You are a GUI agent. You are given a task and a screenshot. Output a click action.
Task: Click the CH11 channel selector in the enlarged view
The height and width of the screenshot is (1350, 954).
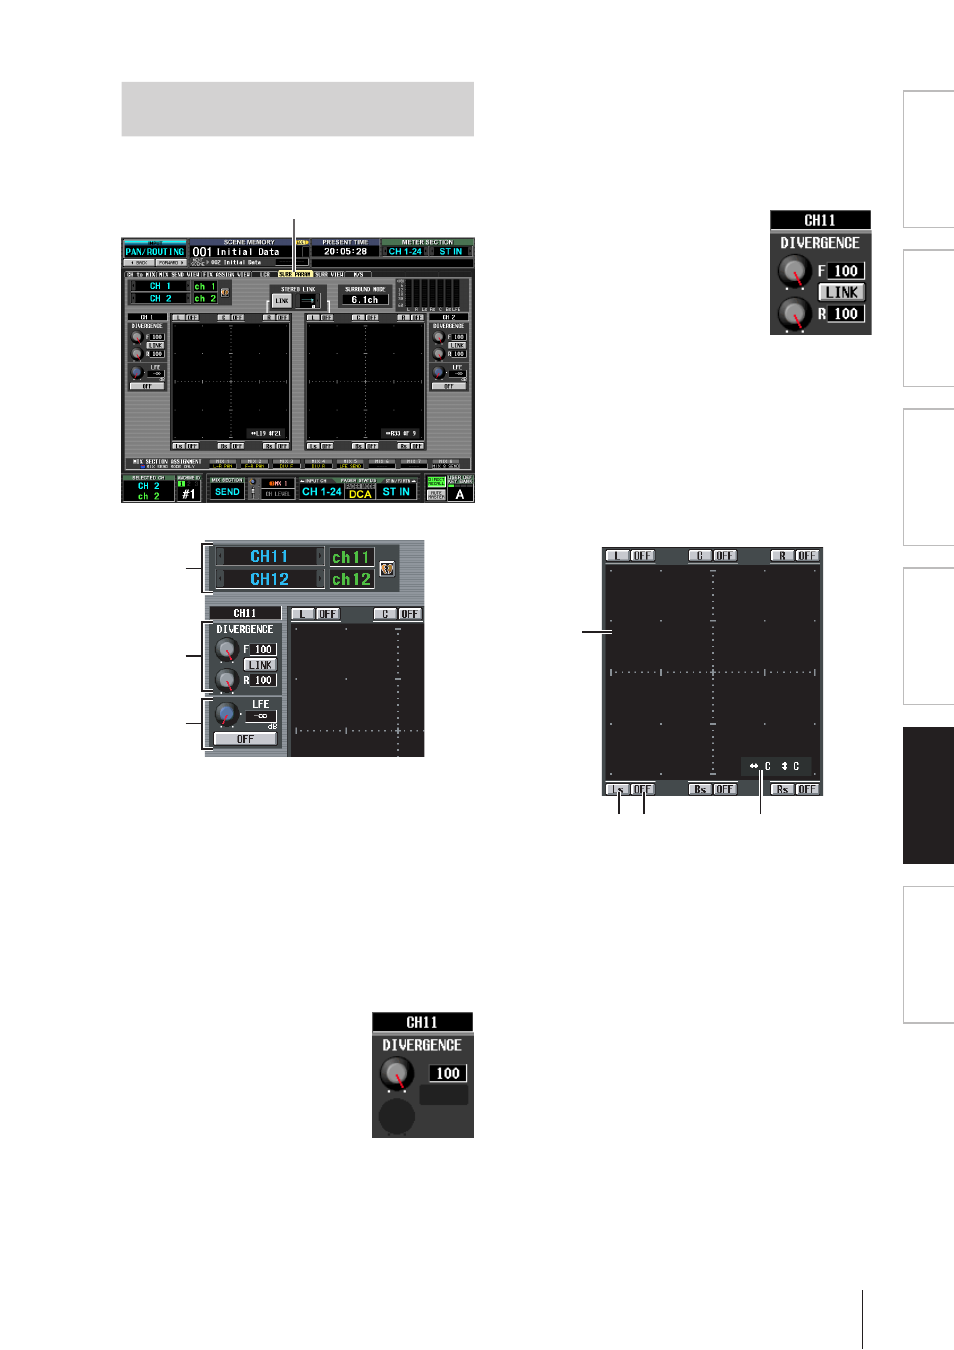pyautogui.click(x=270, y=556)
